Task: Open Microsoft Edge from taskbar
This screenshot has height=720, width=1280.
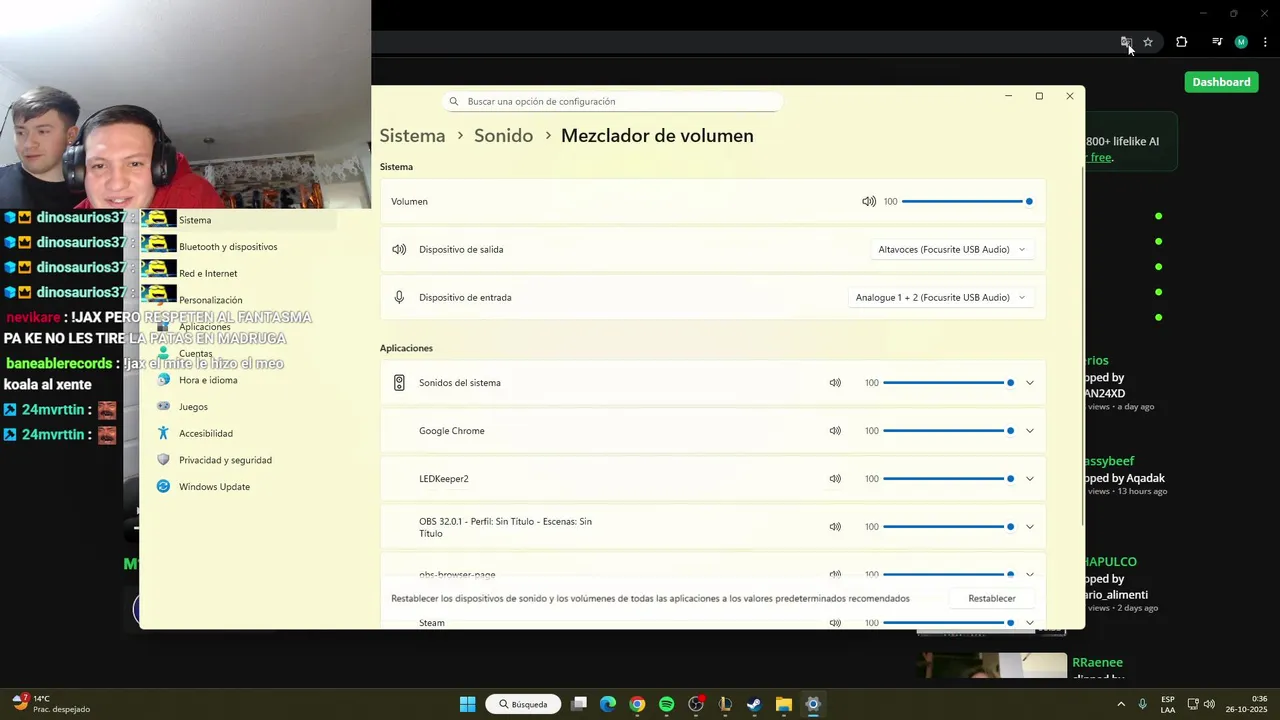Action: tap(607, 704)
